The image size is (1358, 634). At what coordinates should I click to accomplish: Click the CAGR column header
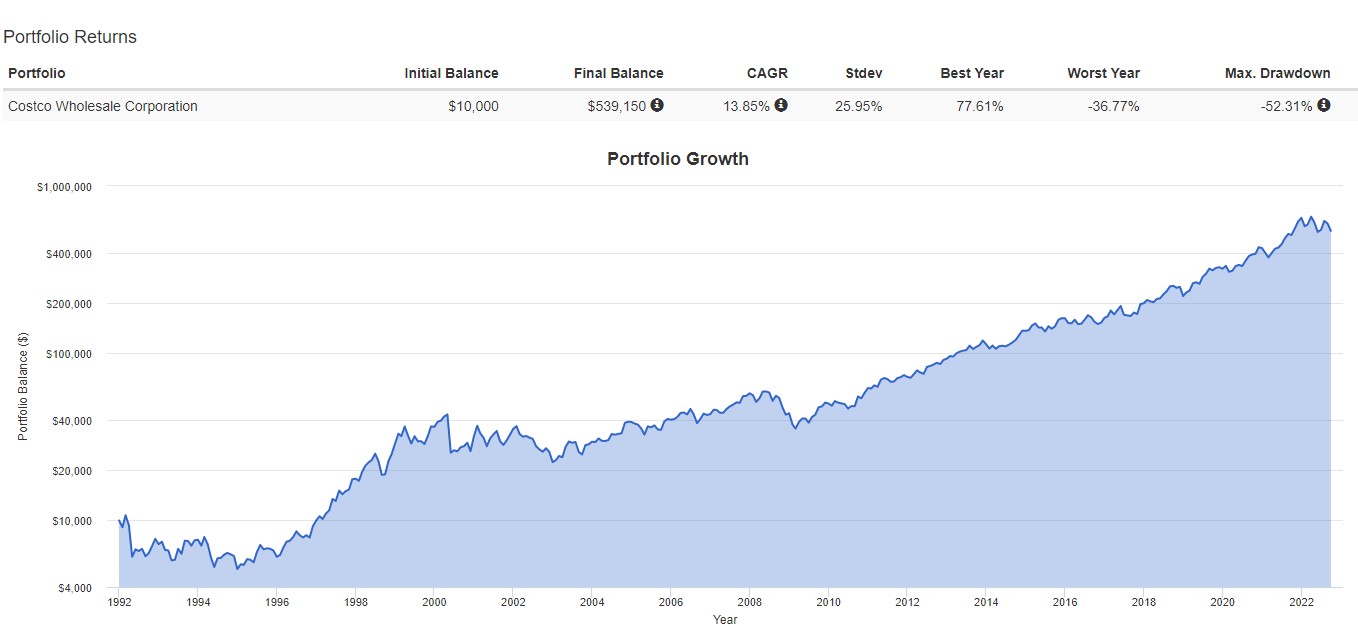767,73
